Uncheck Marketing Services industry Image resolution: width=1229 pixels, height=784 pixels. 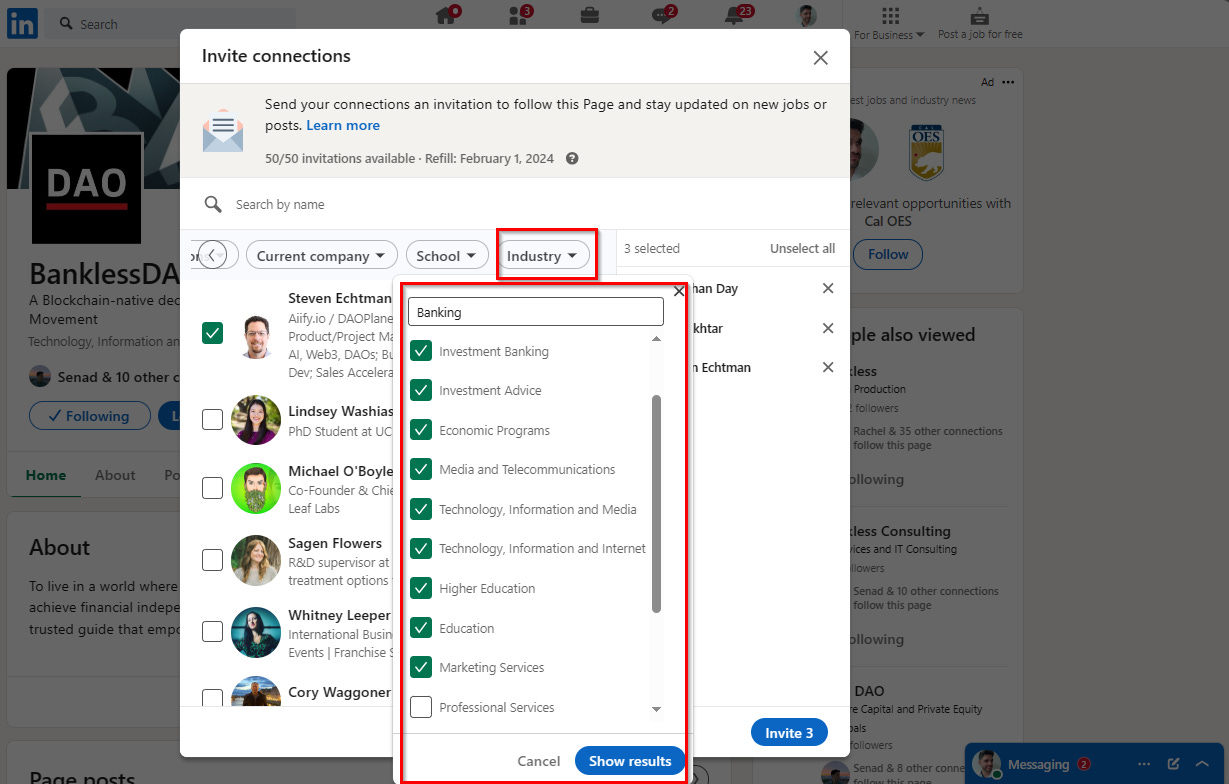(x=421, y=667)
